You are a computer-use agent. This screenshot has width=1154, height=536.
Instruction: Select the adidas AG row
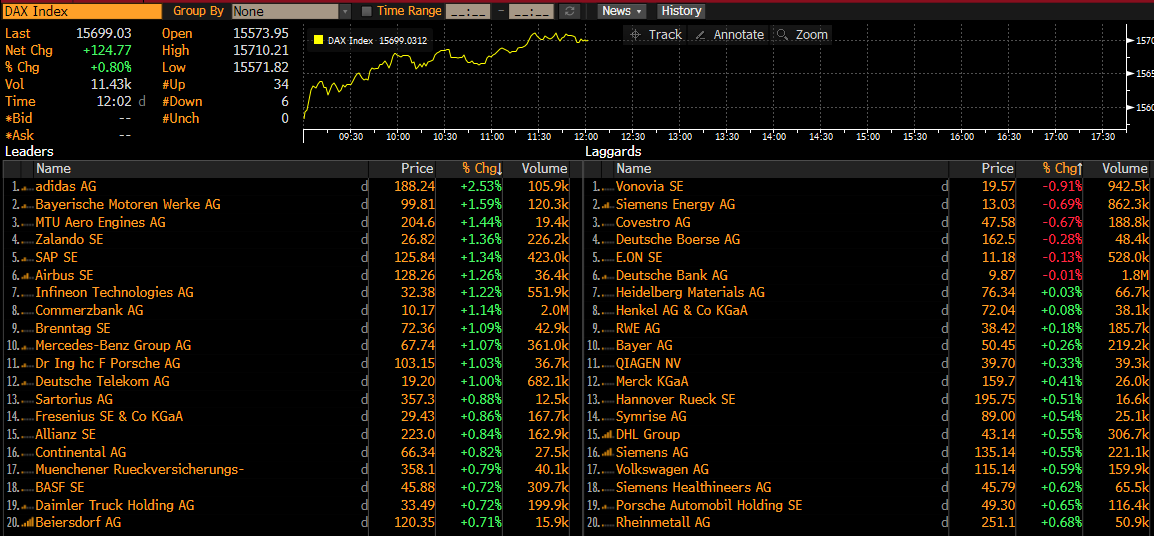pos(288,187)
